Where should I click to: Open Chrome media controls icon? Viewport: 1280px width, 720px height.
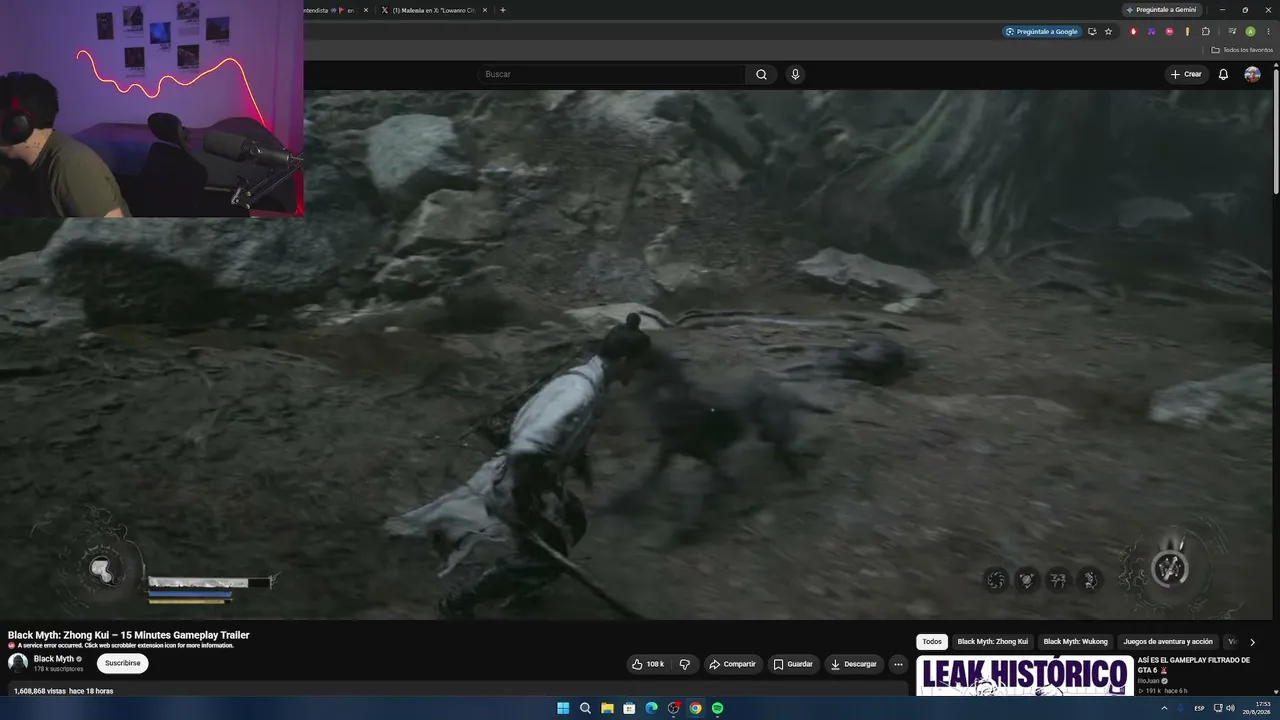pyautogui.click(x=1232, y=31)
